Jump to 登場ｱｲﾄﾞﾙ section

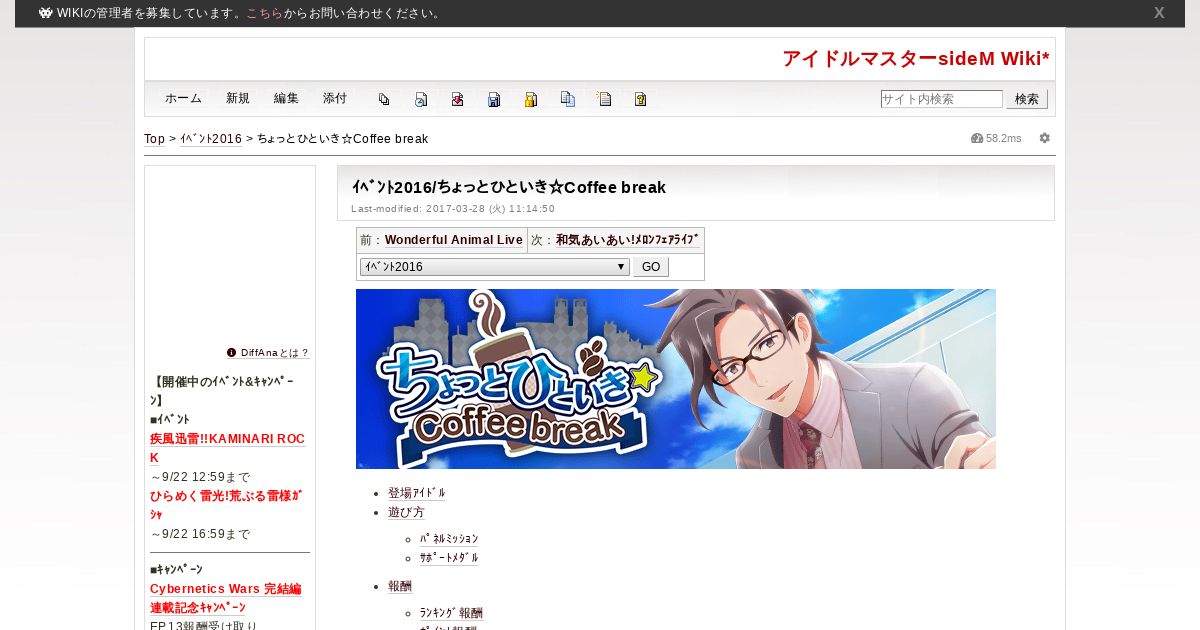[x=417, y=493]
